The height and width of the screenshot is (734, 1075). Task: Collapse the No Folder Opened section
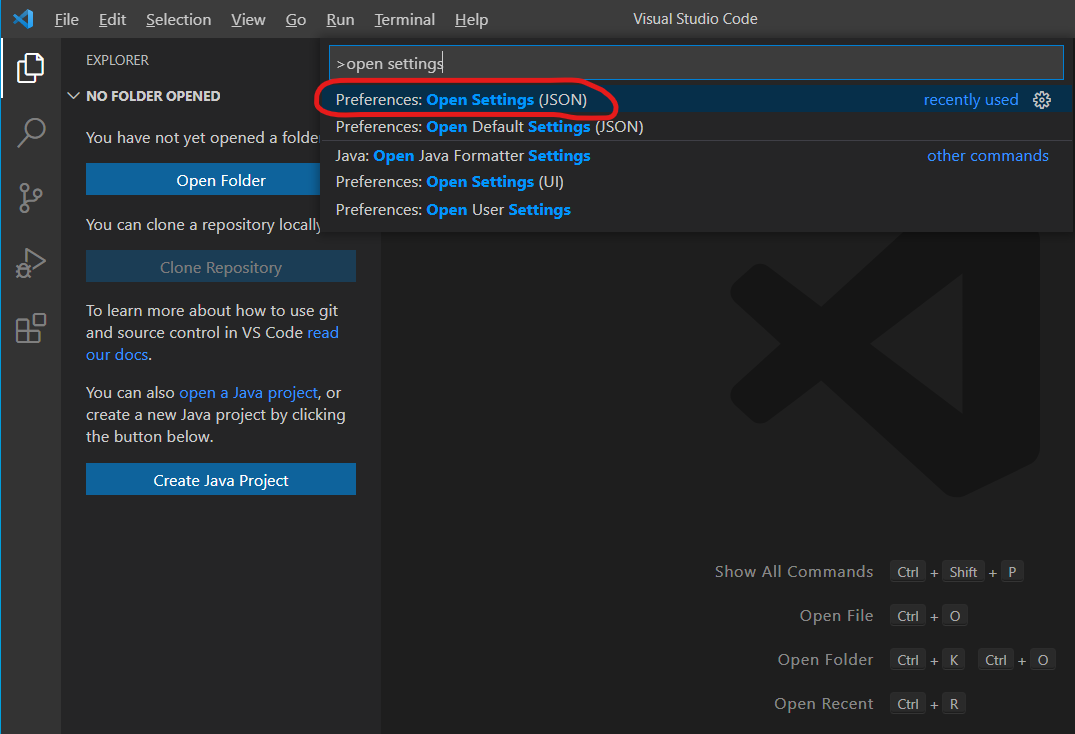pyautogui.click(x=73, y=96)
